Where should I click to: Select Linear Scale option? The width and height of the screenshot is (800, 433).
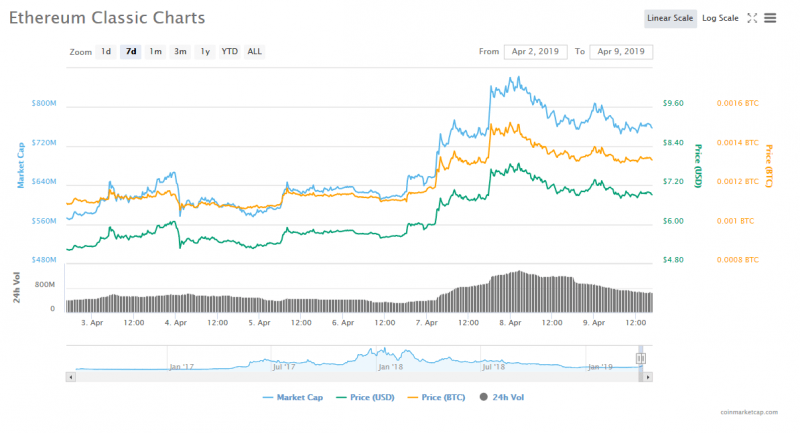pos(671,18)
